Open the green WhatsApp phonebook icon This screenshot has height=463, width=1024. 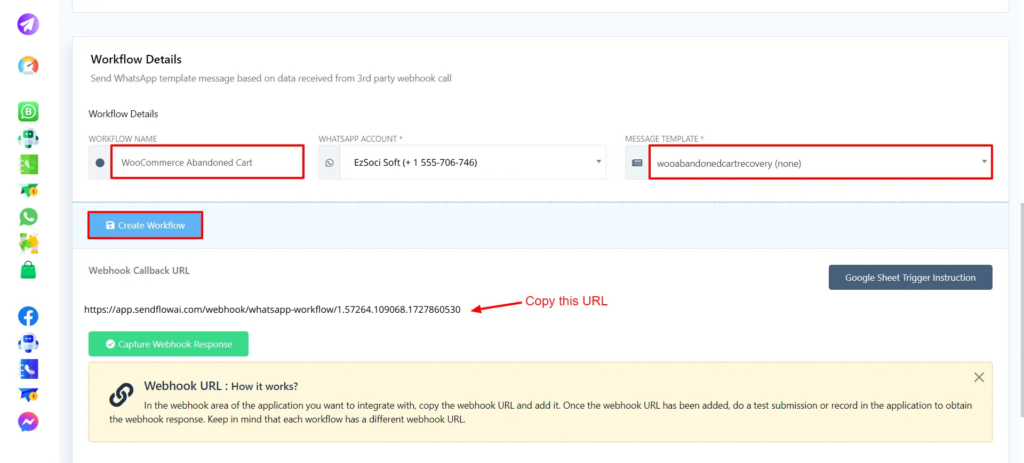pos(28,165)
